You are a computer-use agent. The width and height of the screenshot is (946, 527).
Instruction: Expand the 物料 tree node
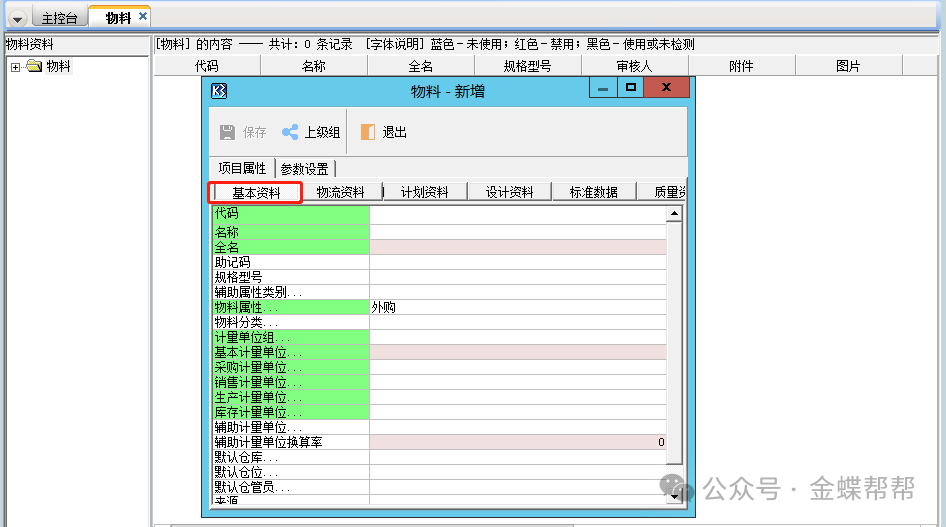tap(15, 67)
